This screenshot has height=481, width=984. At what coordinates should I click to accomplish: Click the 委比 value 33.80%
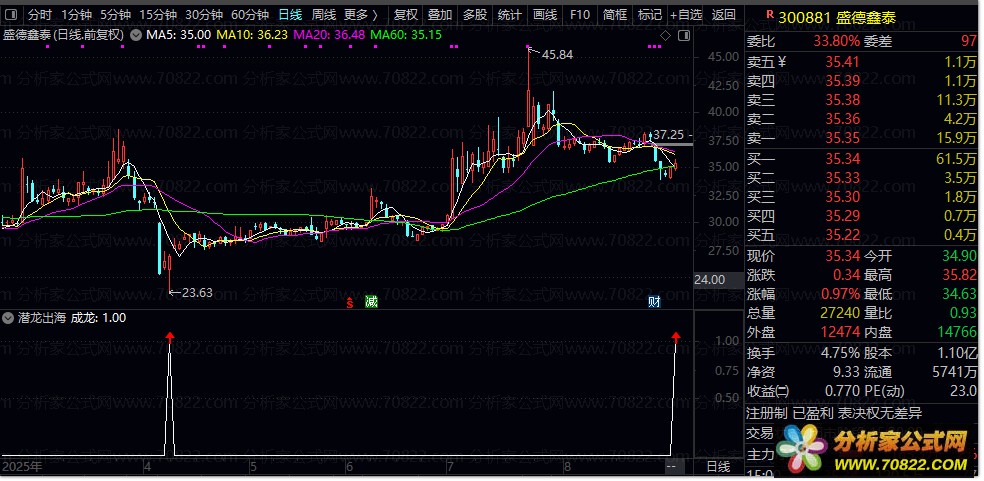pyautogui.click(x=837, y=42)
